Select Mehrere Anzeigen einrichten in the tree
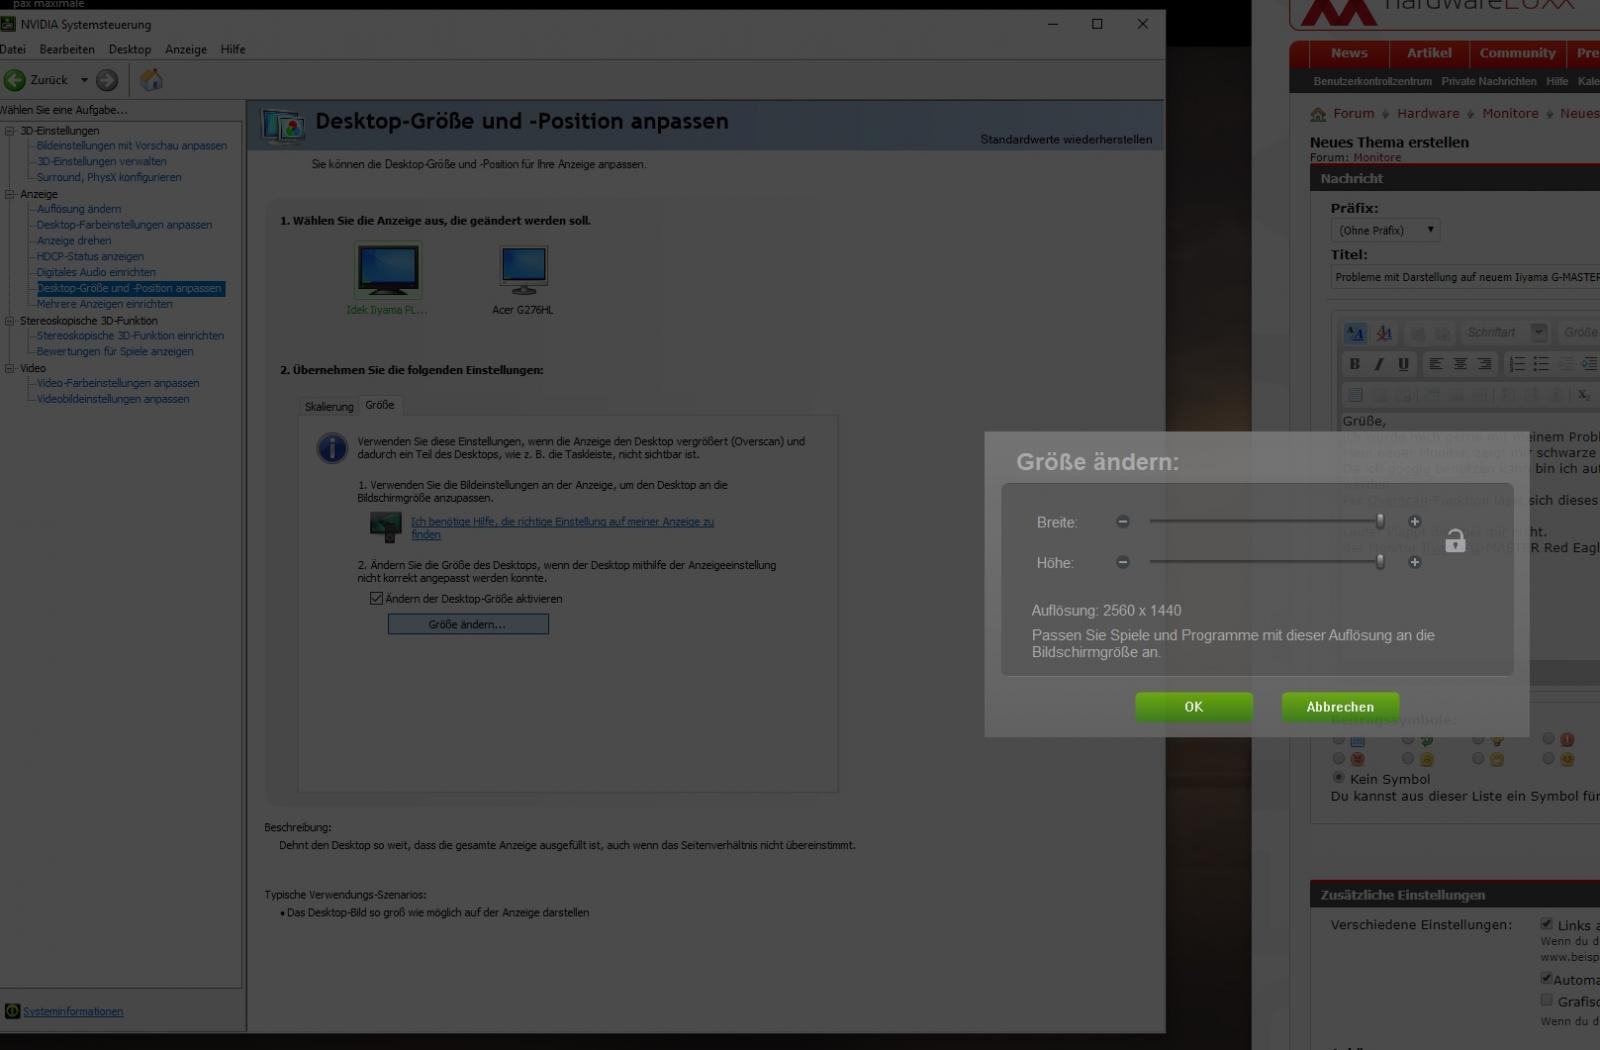The image size is (1600, 1050). point(104,304)
